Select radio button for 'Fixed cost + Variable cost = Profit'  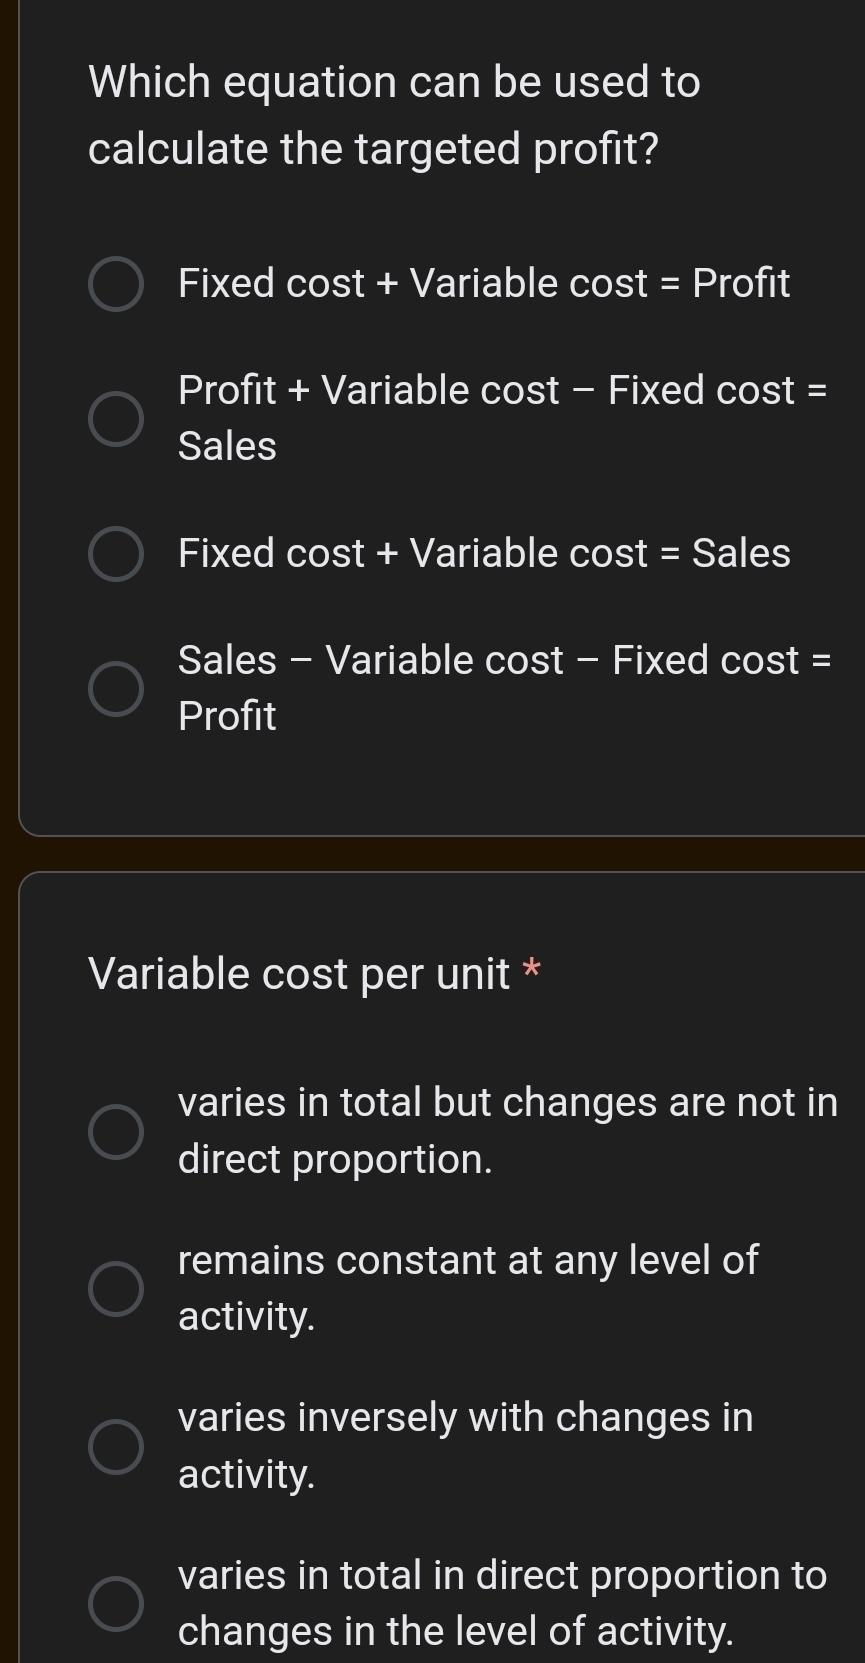tap(116, 284)
